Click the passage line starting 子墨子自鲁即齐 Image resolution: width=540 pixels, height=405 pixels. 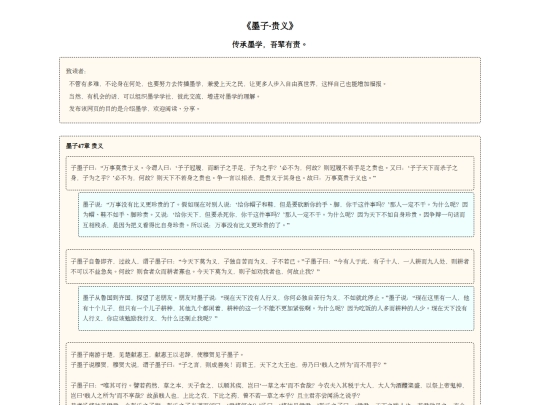(x=270, y=262)
